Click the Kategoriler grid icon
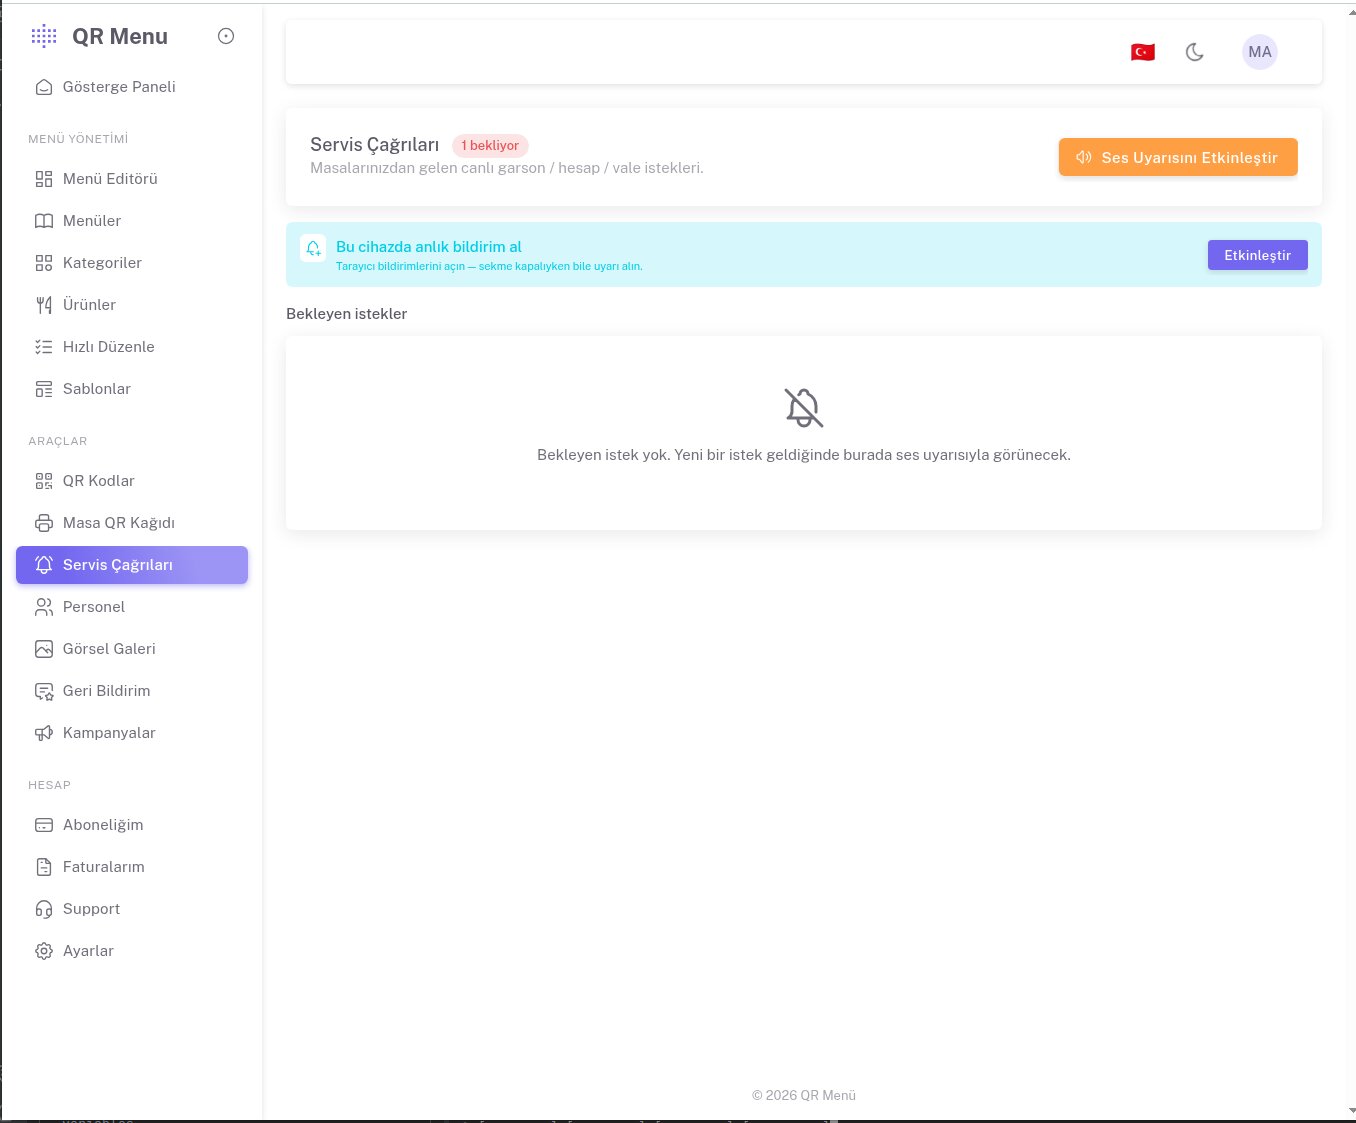This screenshot has width=1356, height=1123. 44,263
